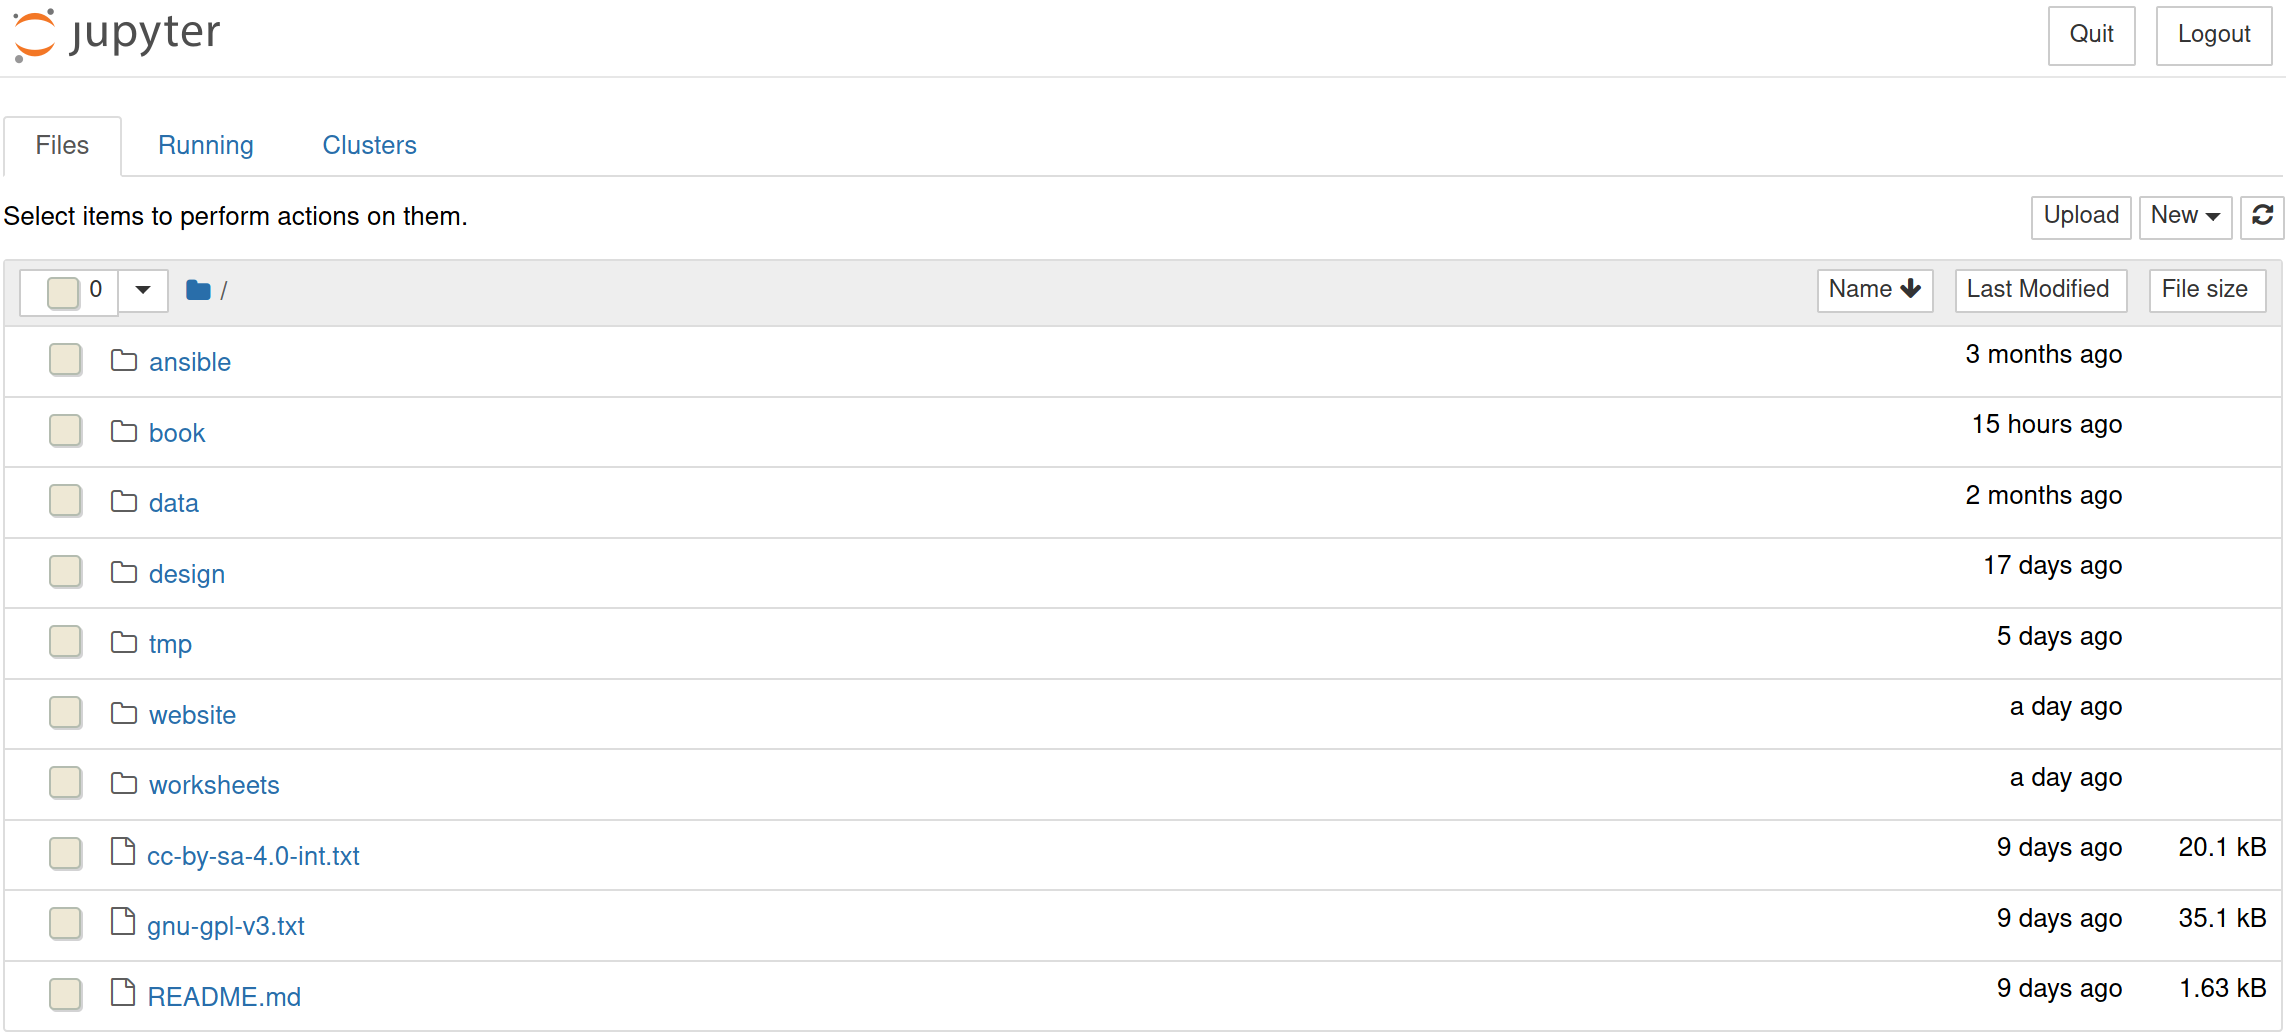The height and width of the screenshot is (1033, 2286).
Task: Open the worksheets folder
Action: (x=213, y=784)
